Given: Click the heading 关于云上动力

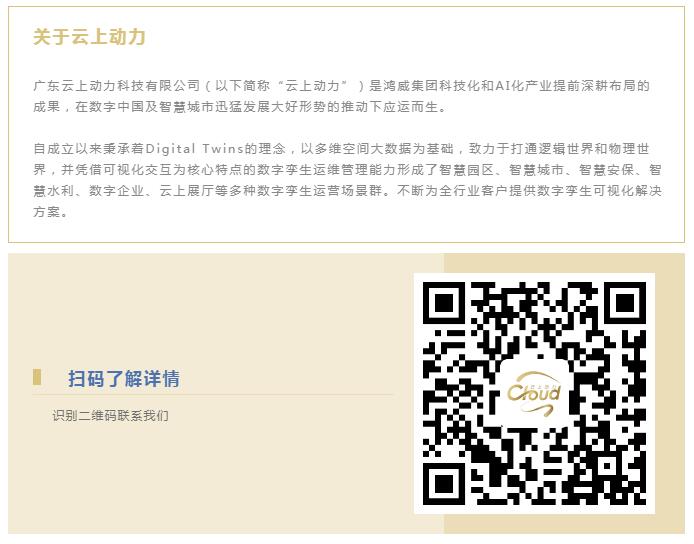Looking at the screenshot, I should tap(89, 37).
